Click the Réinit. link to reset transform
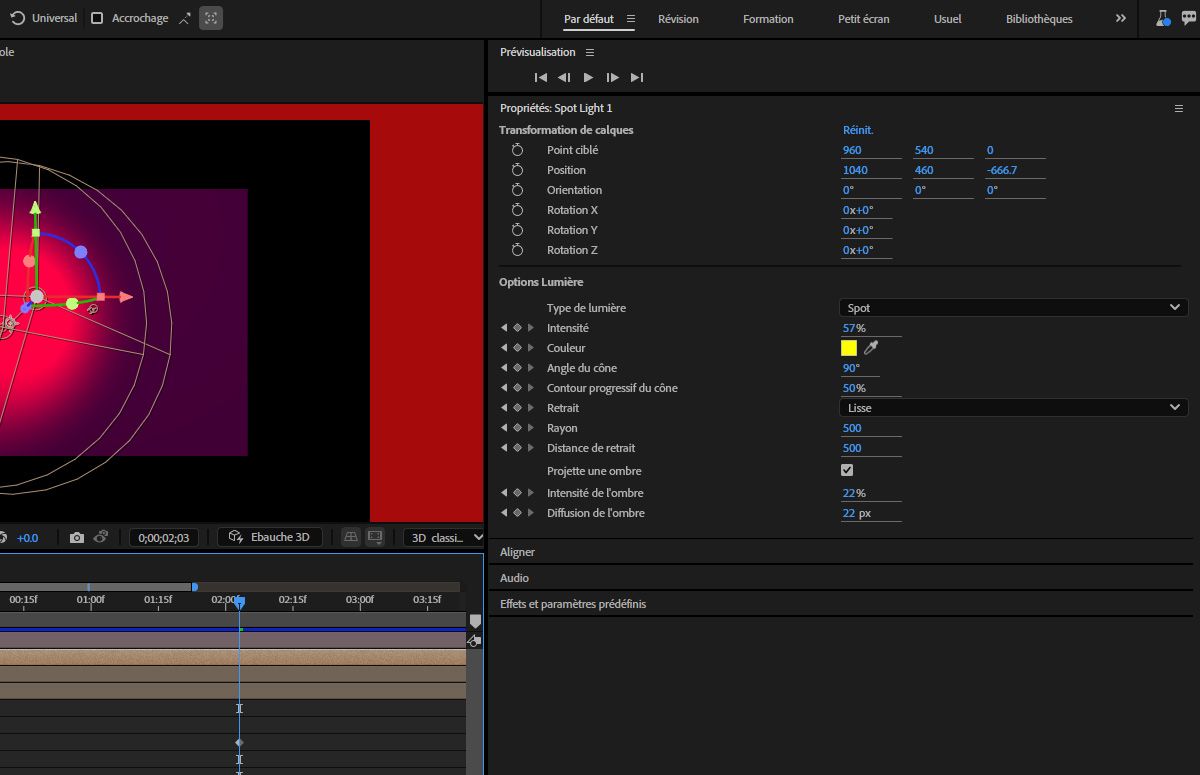1200x775 pixels. click(858, 130)
